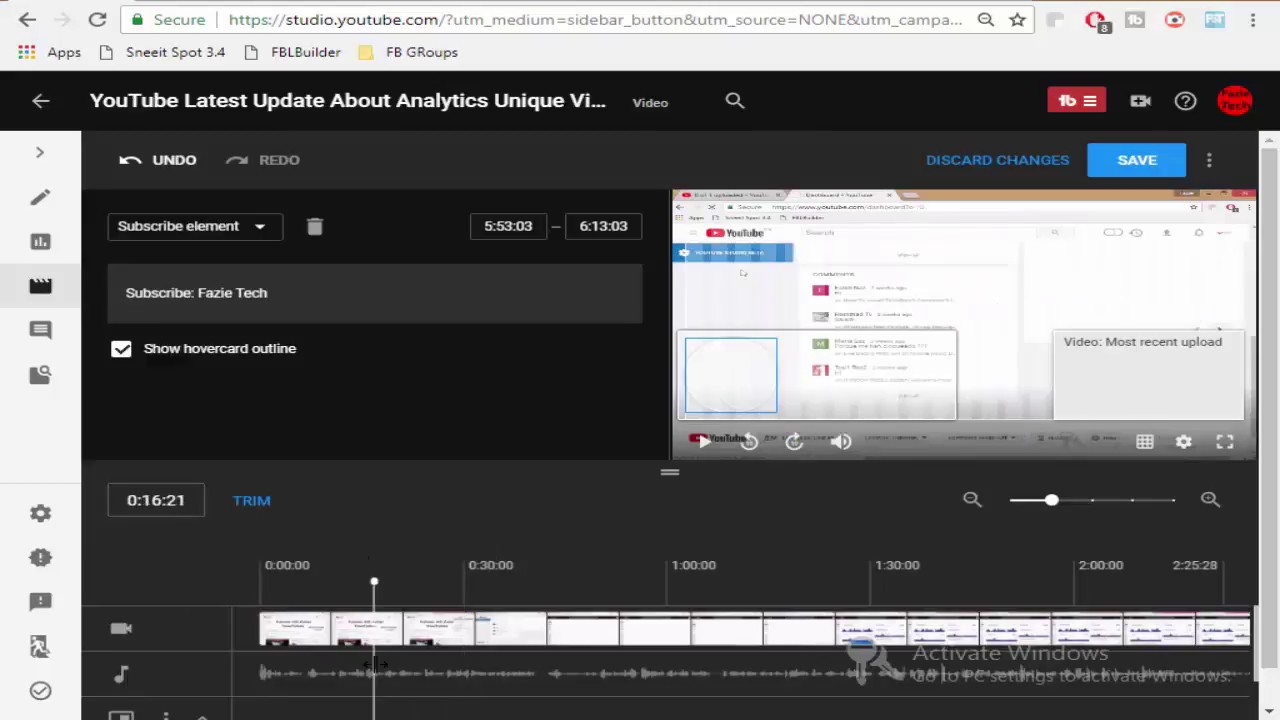Image resolution: width=1280 pixels, height=720 pixels.
Task: Edit the 6:13:03 end time field
Action: (603, 226)
